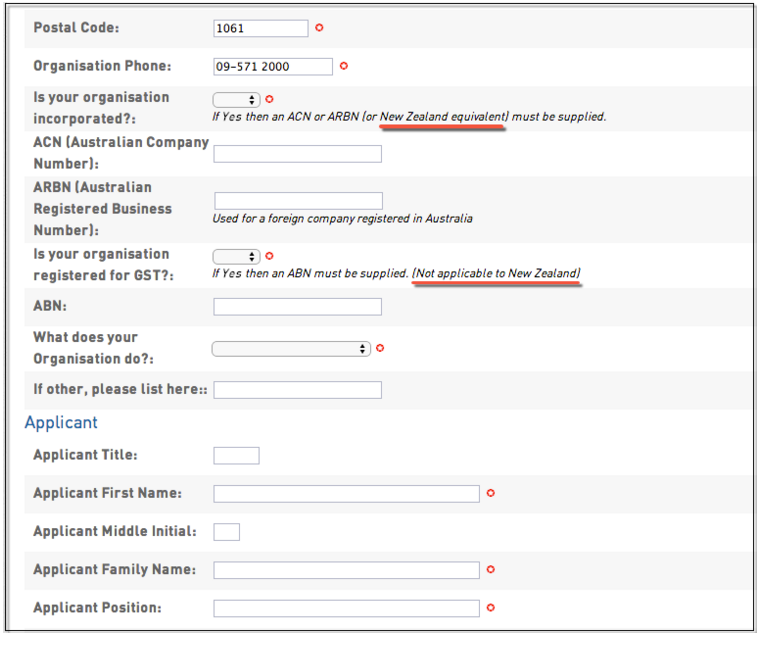This screenshot has width=761, height=645.
Task: Focus the 'If other, please list here' field
Action: [298, 390]
